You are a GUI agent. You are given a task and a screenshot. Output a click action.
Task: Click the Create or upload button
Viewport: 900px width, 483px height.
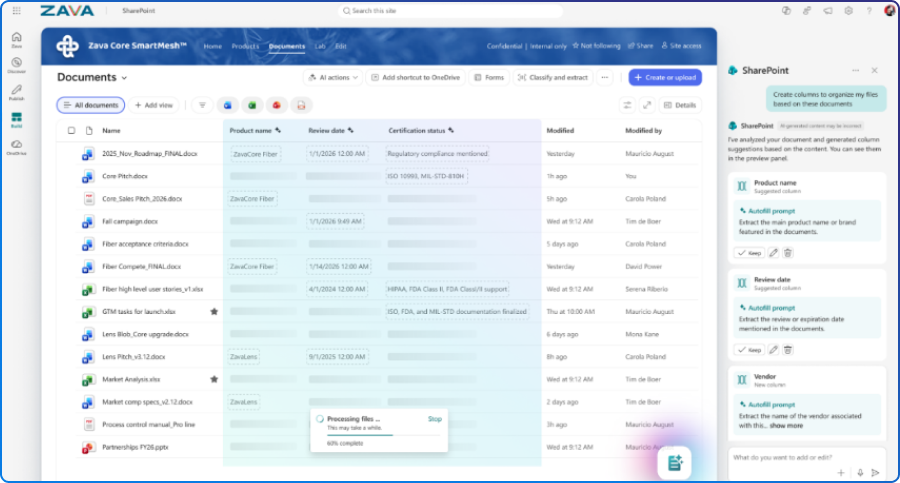pos(665,78)
